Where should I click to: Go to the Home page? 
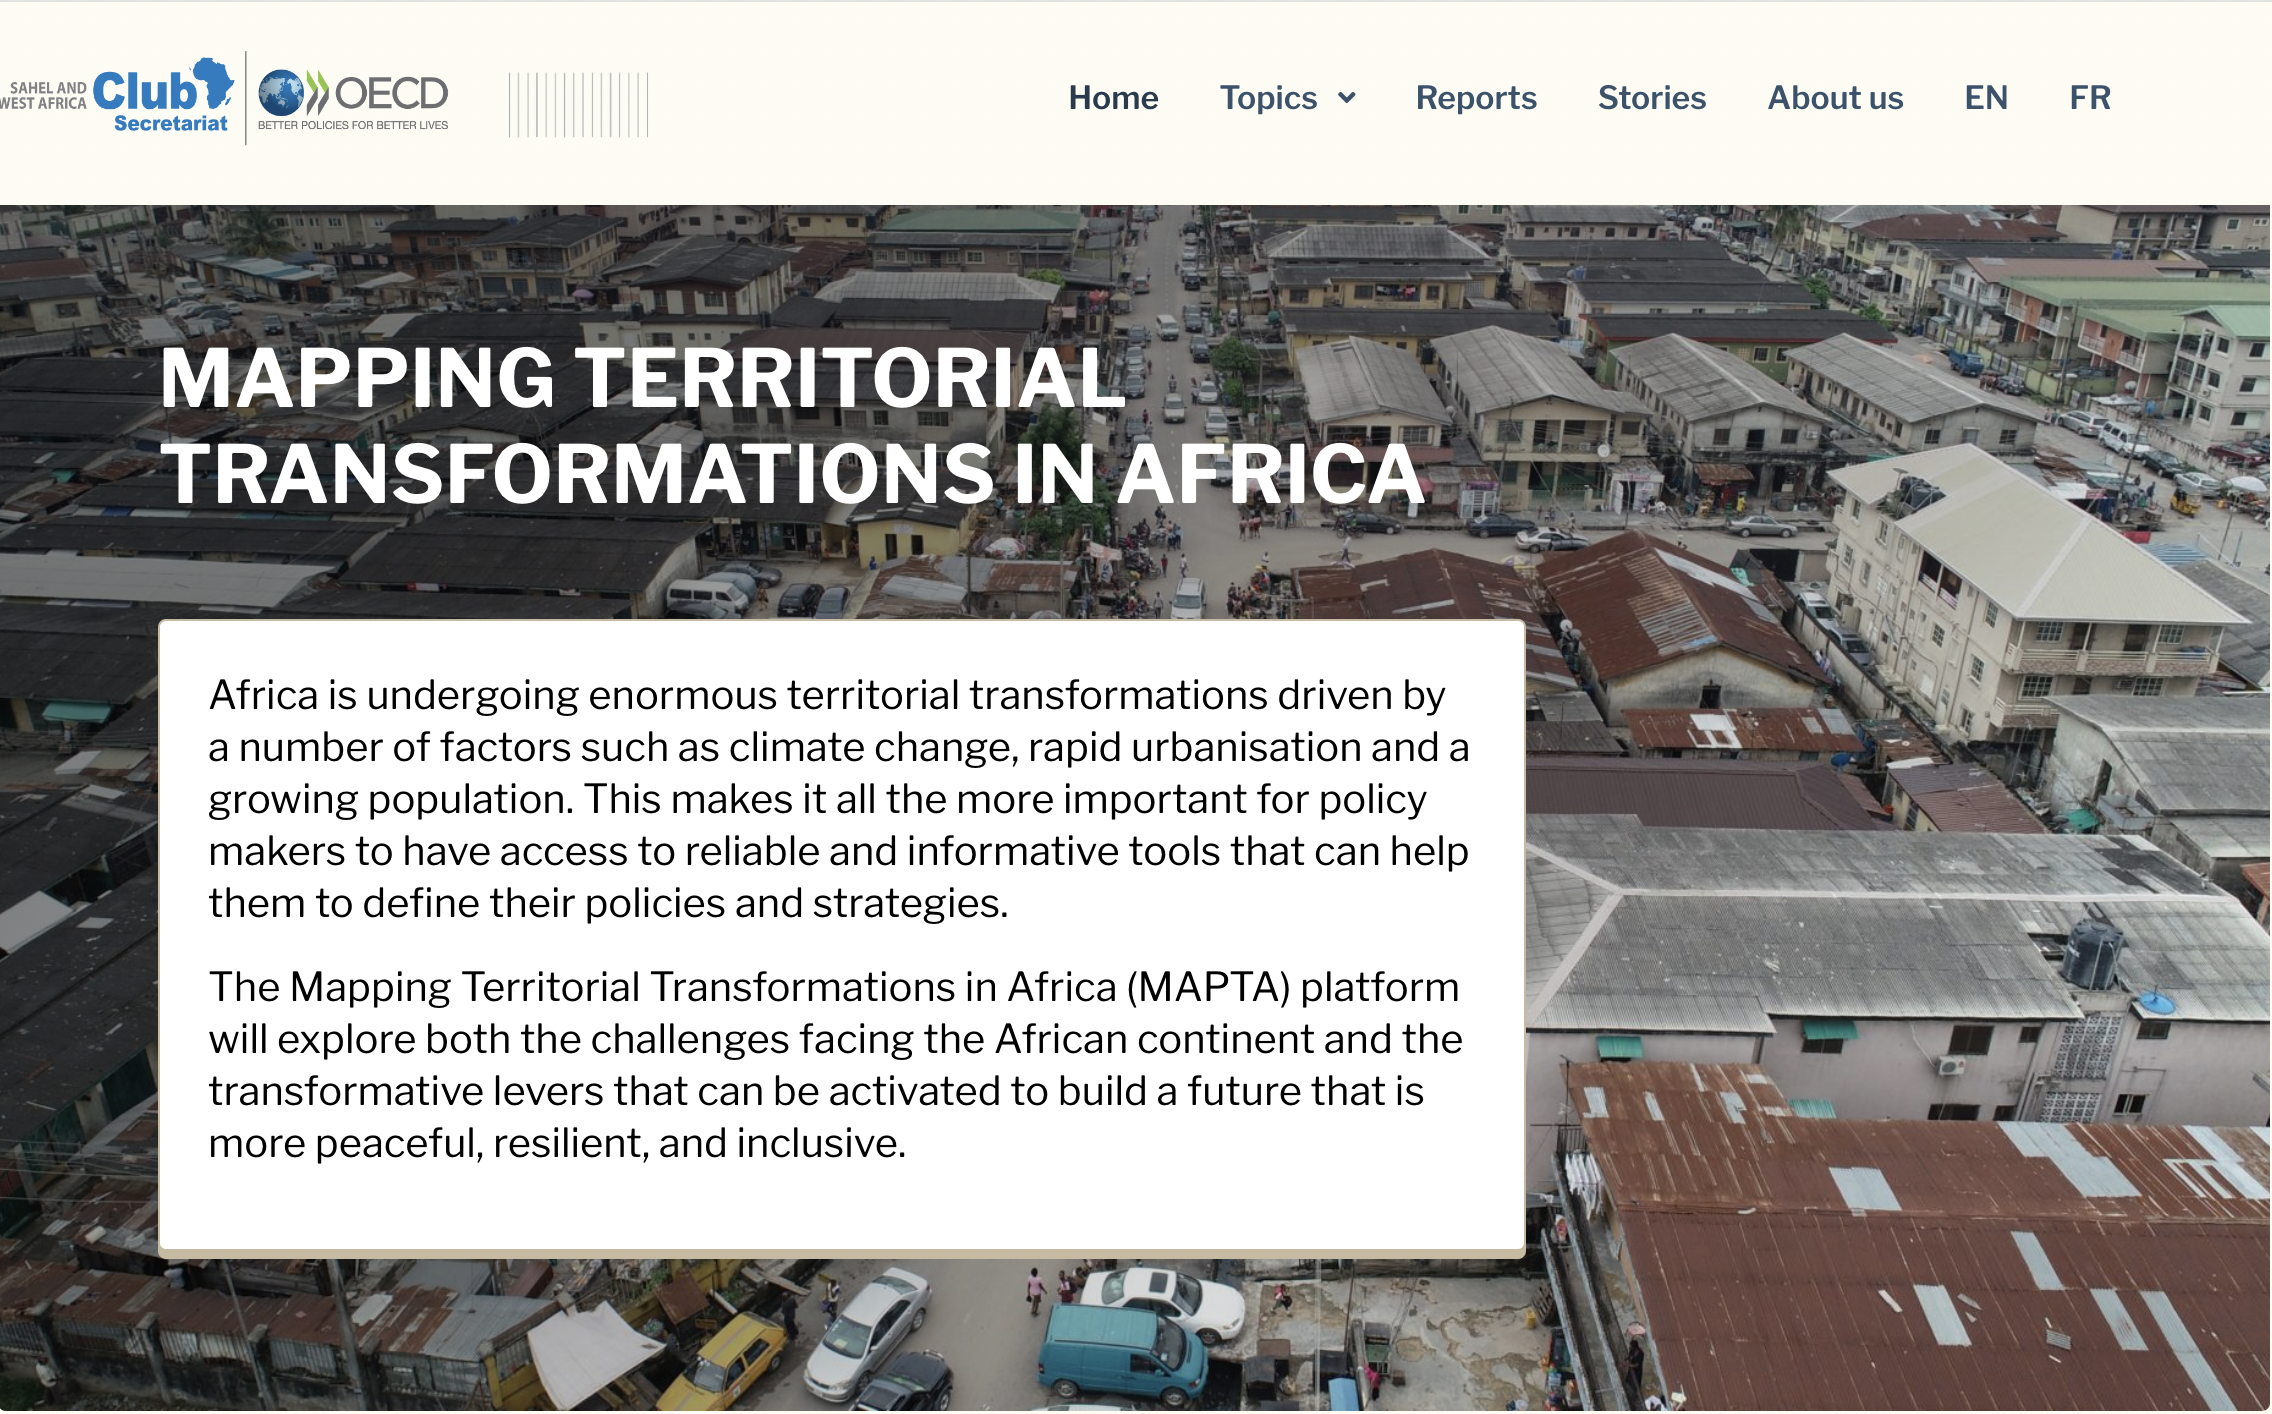[1113, 98]
